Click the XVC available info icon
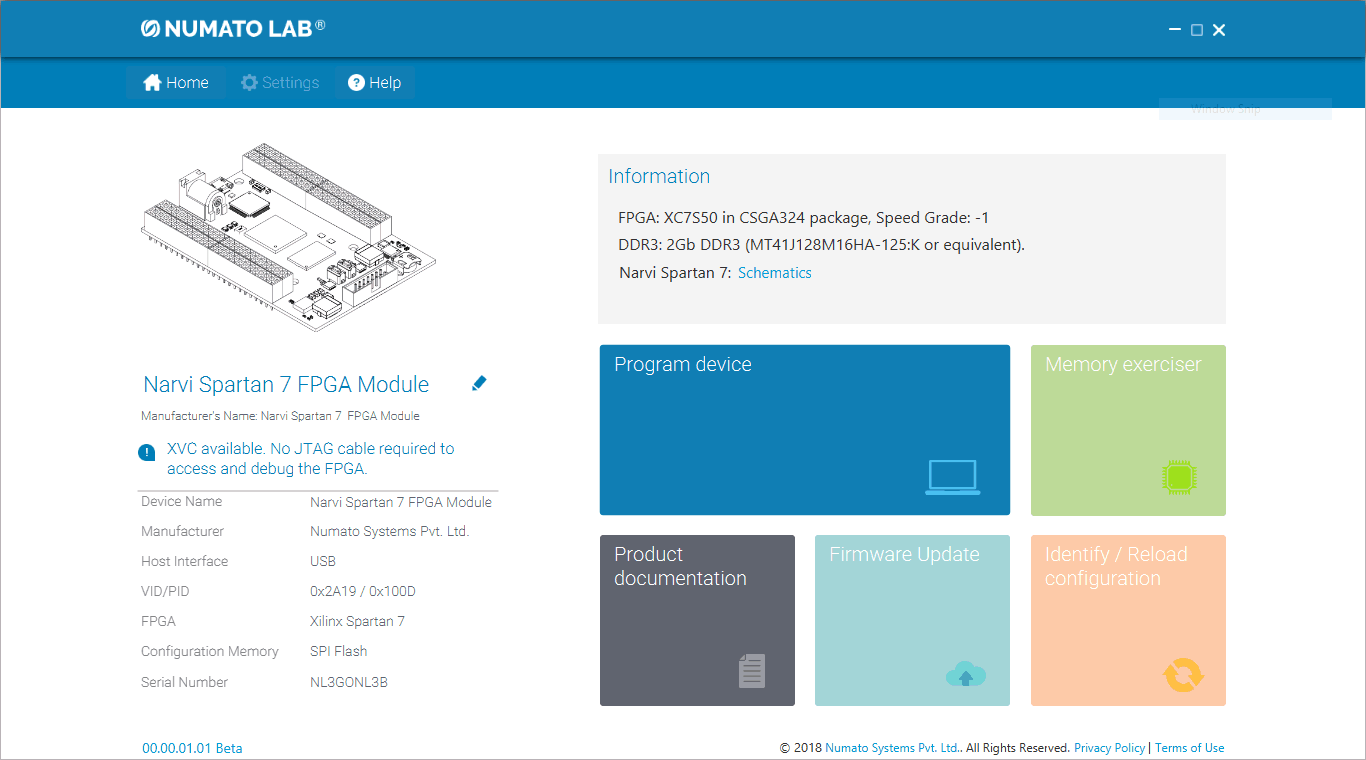The image size is (1366, 760). [147, 452]
